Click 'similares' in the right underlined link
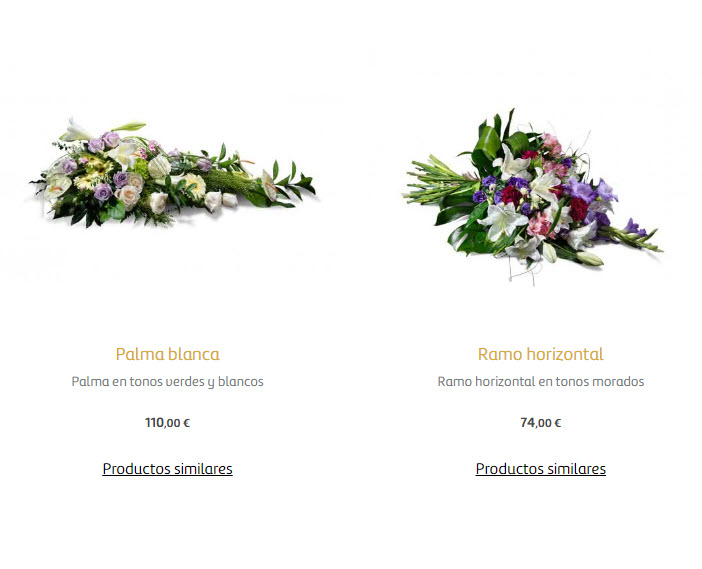This screenshot has width=702, height=569. click(576, 469)
